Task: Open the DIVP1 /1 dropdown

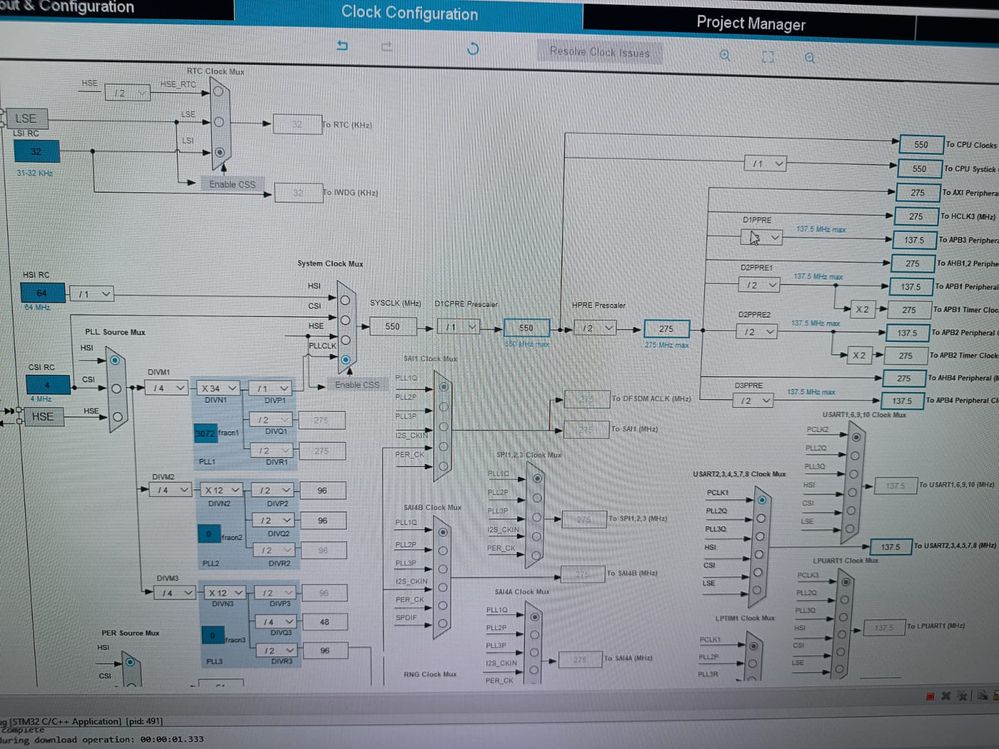Action: click(270, 388)
